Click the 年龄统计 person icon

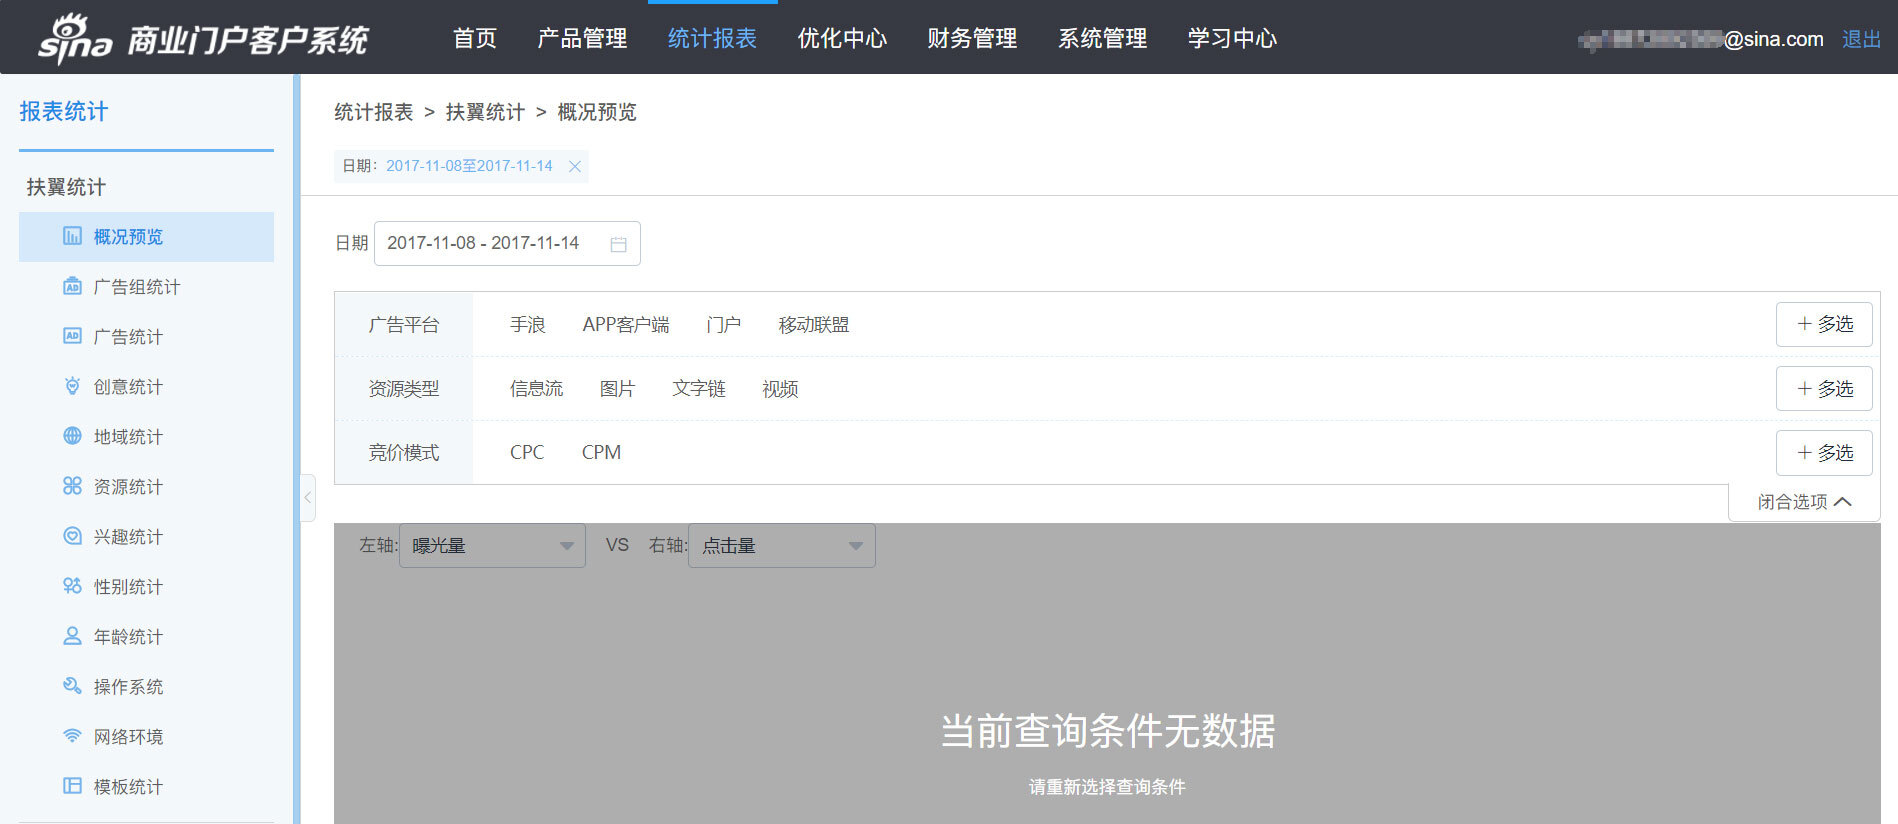coord(72,636)
